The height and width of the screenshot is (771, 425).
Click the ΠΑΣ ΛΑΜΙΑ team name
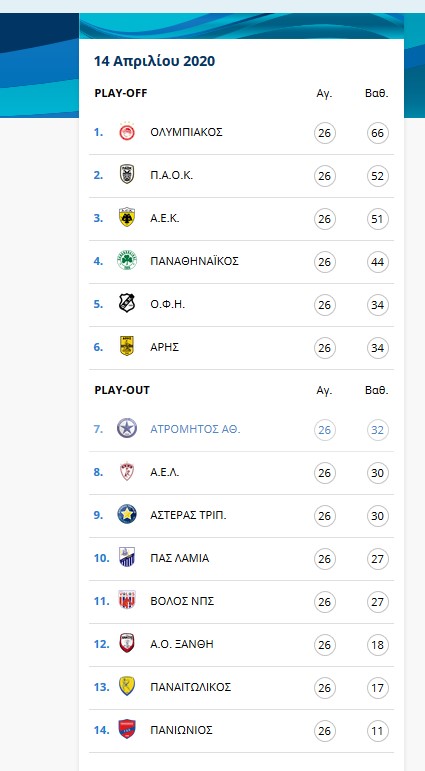point(180,558)
